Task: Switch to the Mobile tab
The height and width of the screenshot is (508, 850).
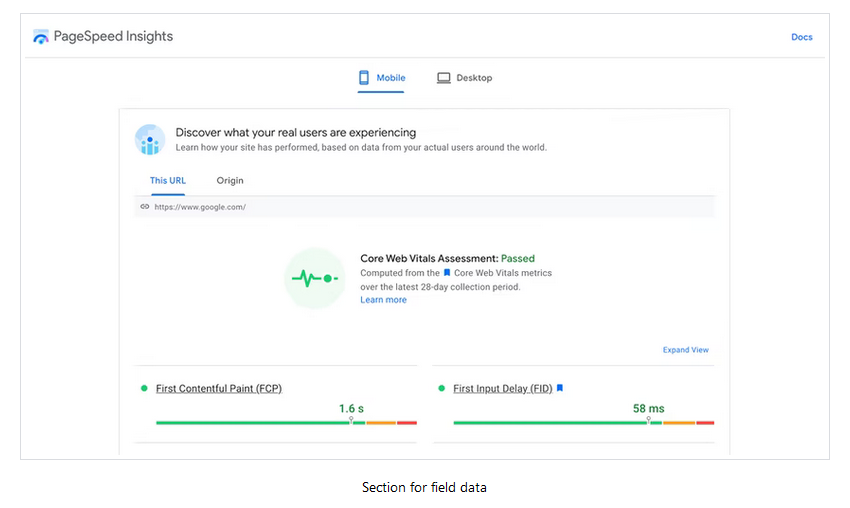Action: point(382,78)
